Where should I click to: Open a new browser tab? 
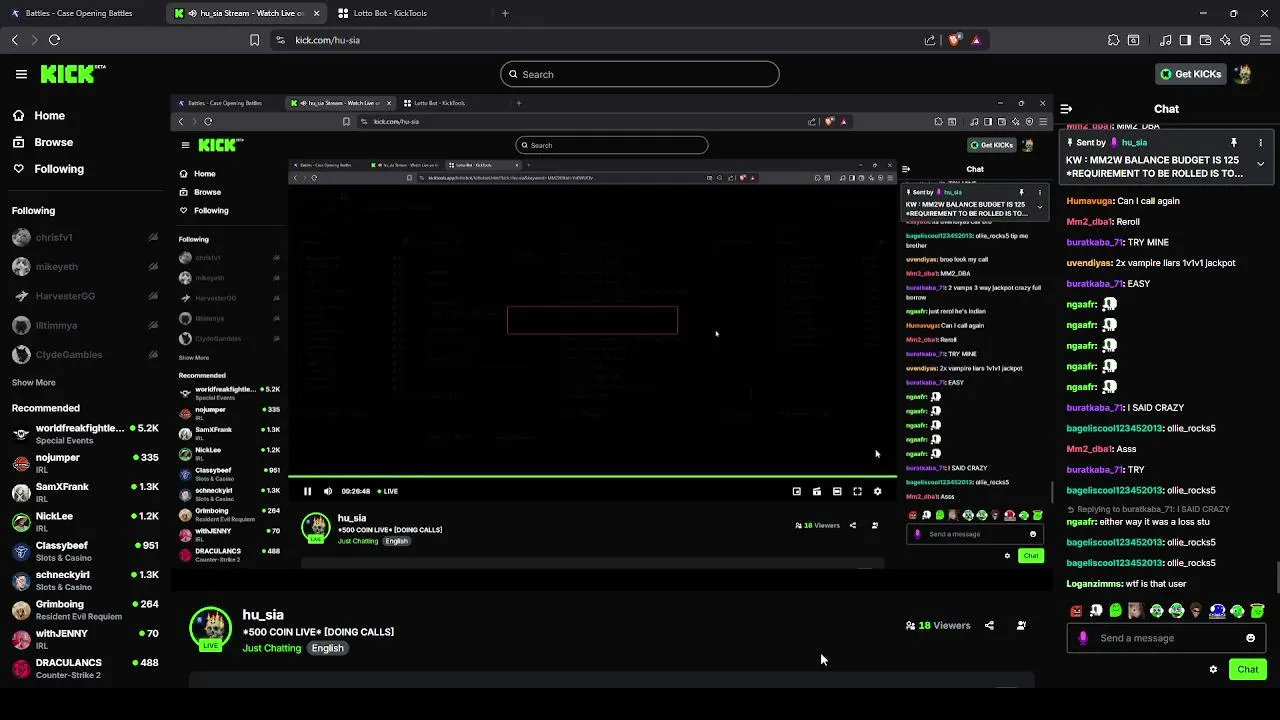point(505,13)
